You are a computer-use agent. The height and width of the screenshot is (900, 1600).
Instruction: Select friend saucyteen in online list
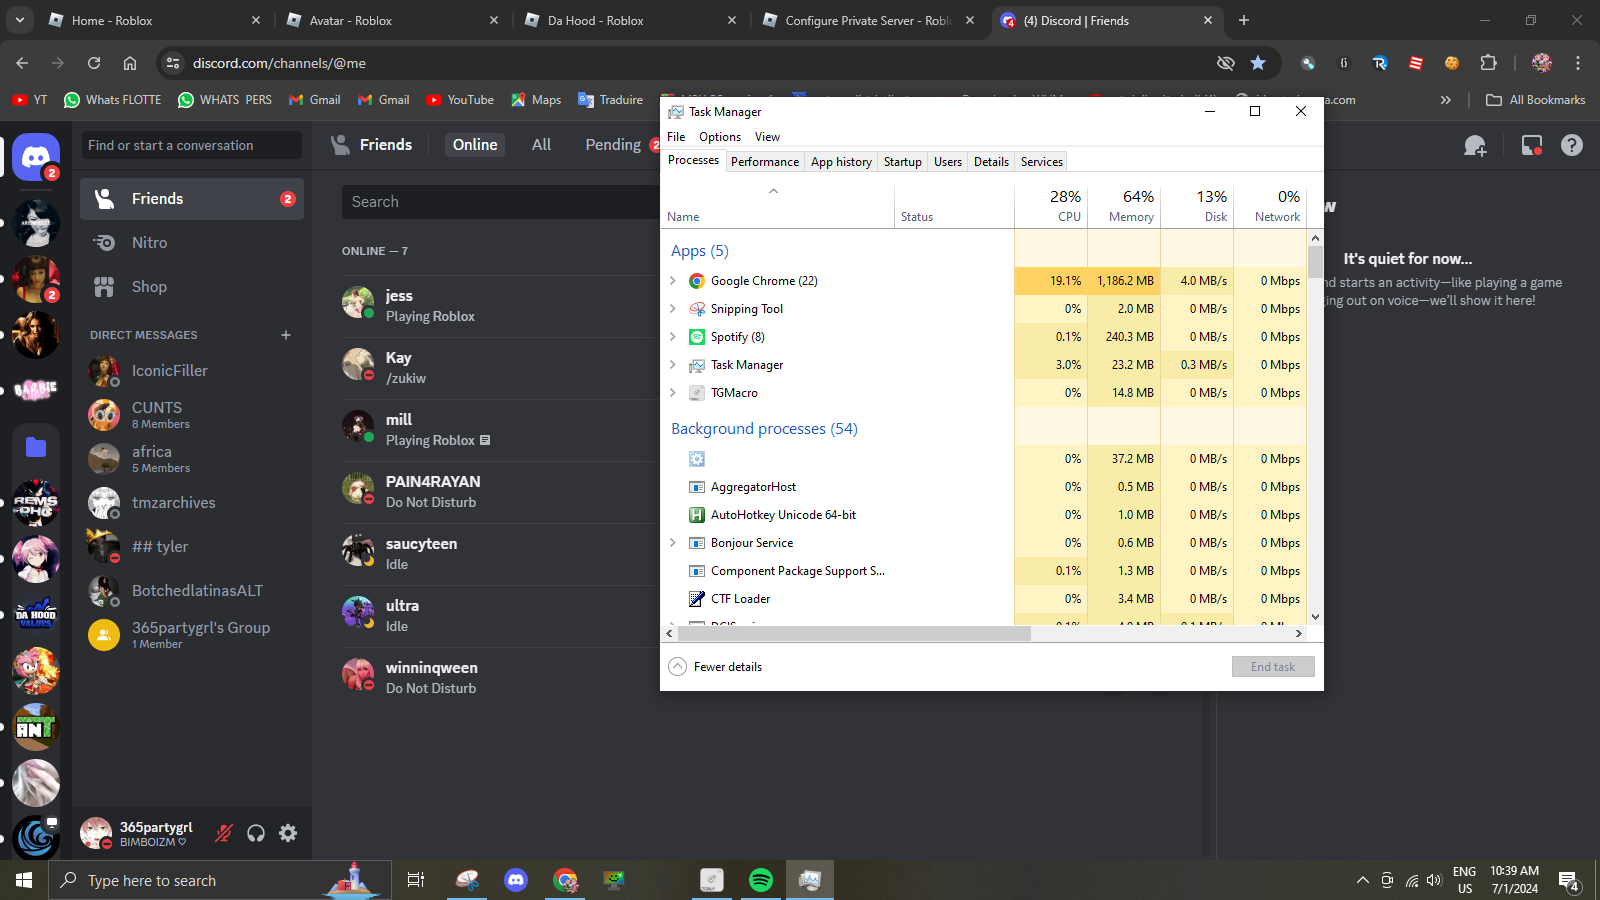click(x=500, y=554)
